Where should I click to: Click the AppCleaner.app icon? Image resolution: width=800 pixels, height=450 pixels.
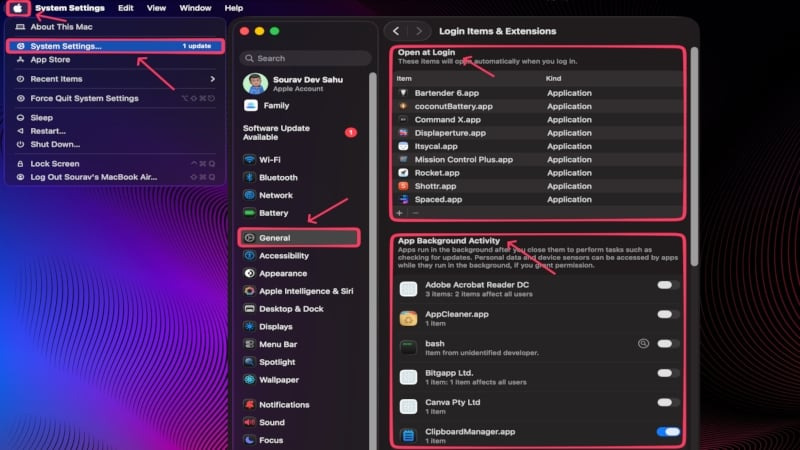coord(408,318)
